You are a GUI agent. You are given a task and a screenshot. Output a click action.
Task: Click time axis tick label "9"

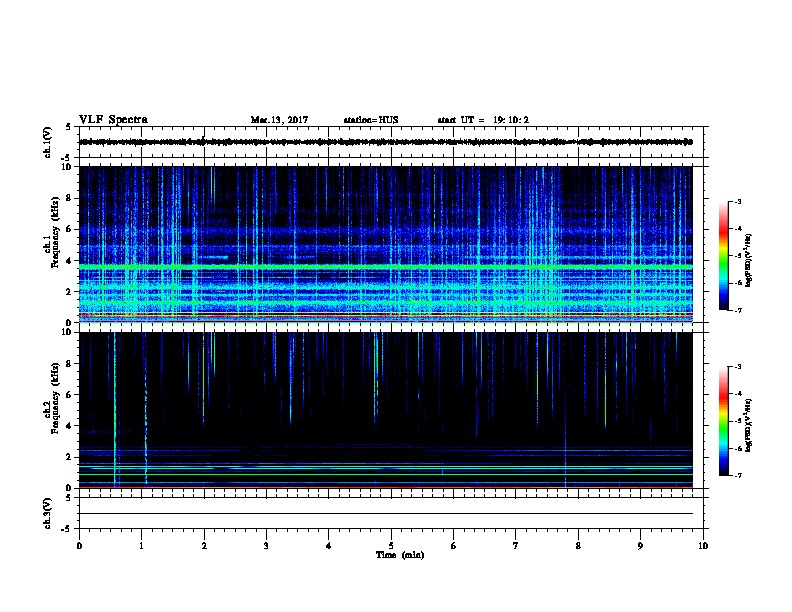(640, 546)
